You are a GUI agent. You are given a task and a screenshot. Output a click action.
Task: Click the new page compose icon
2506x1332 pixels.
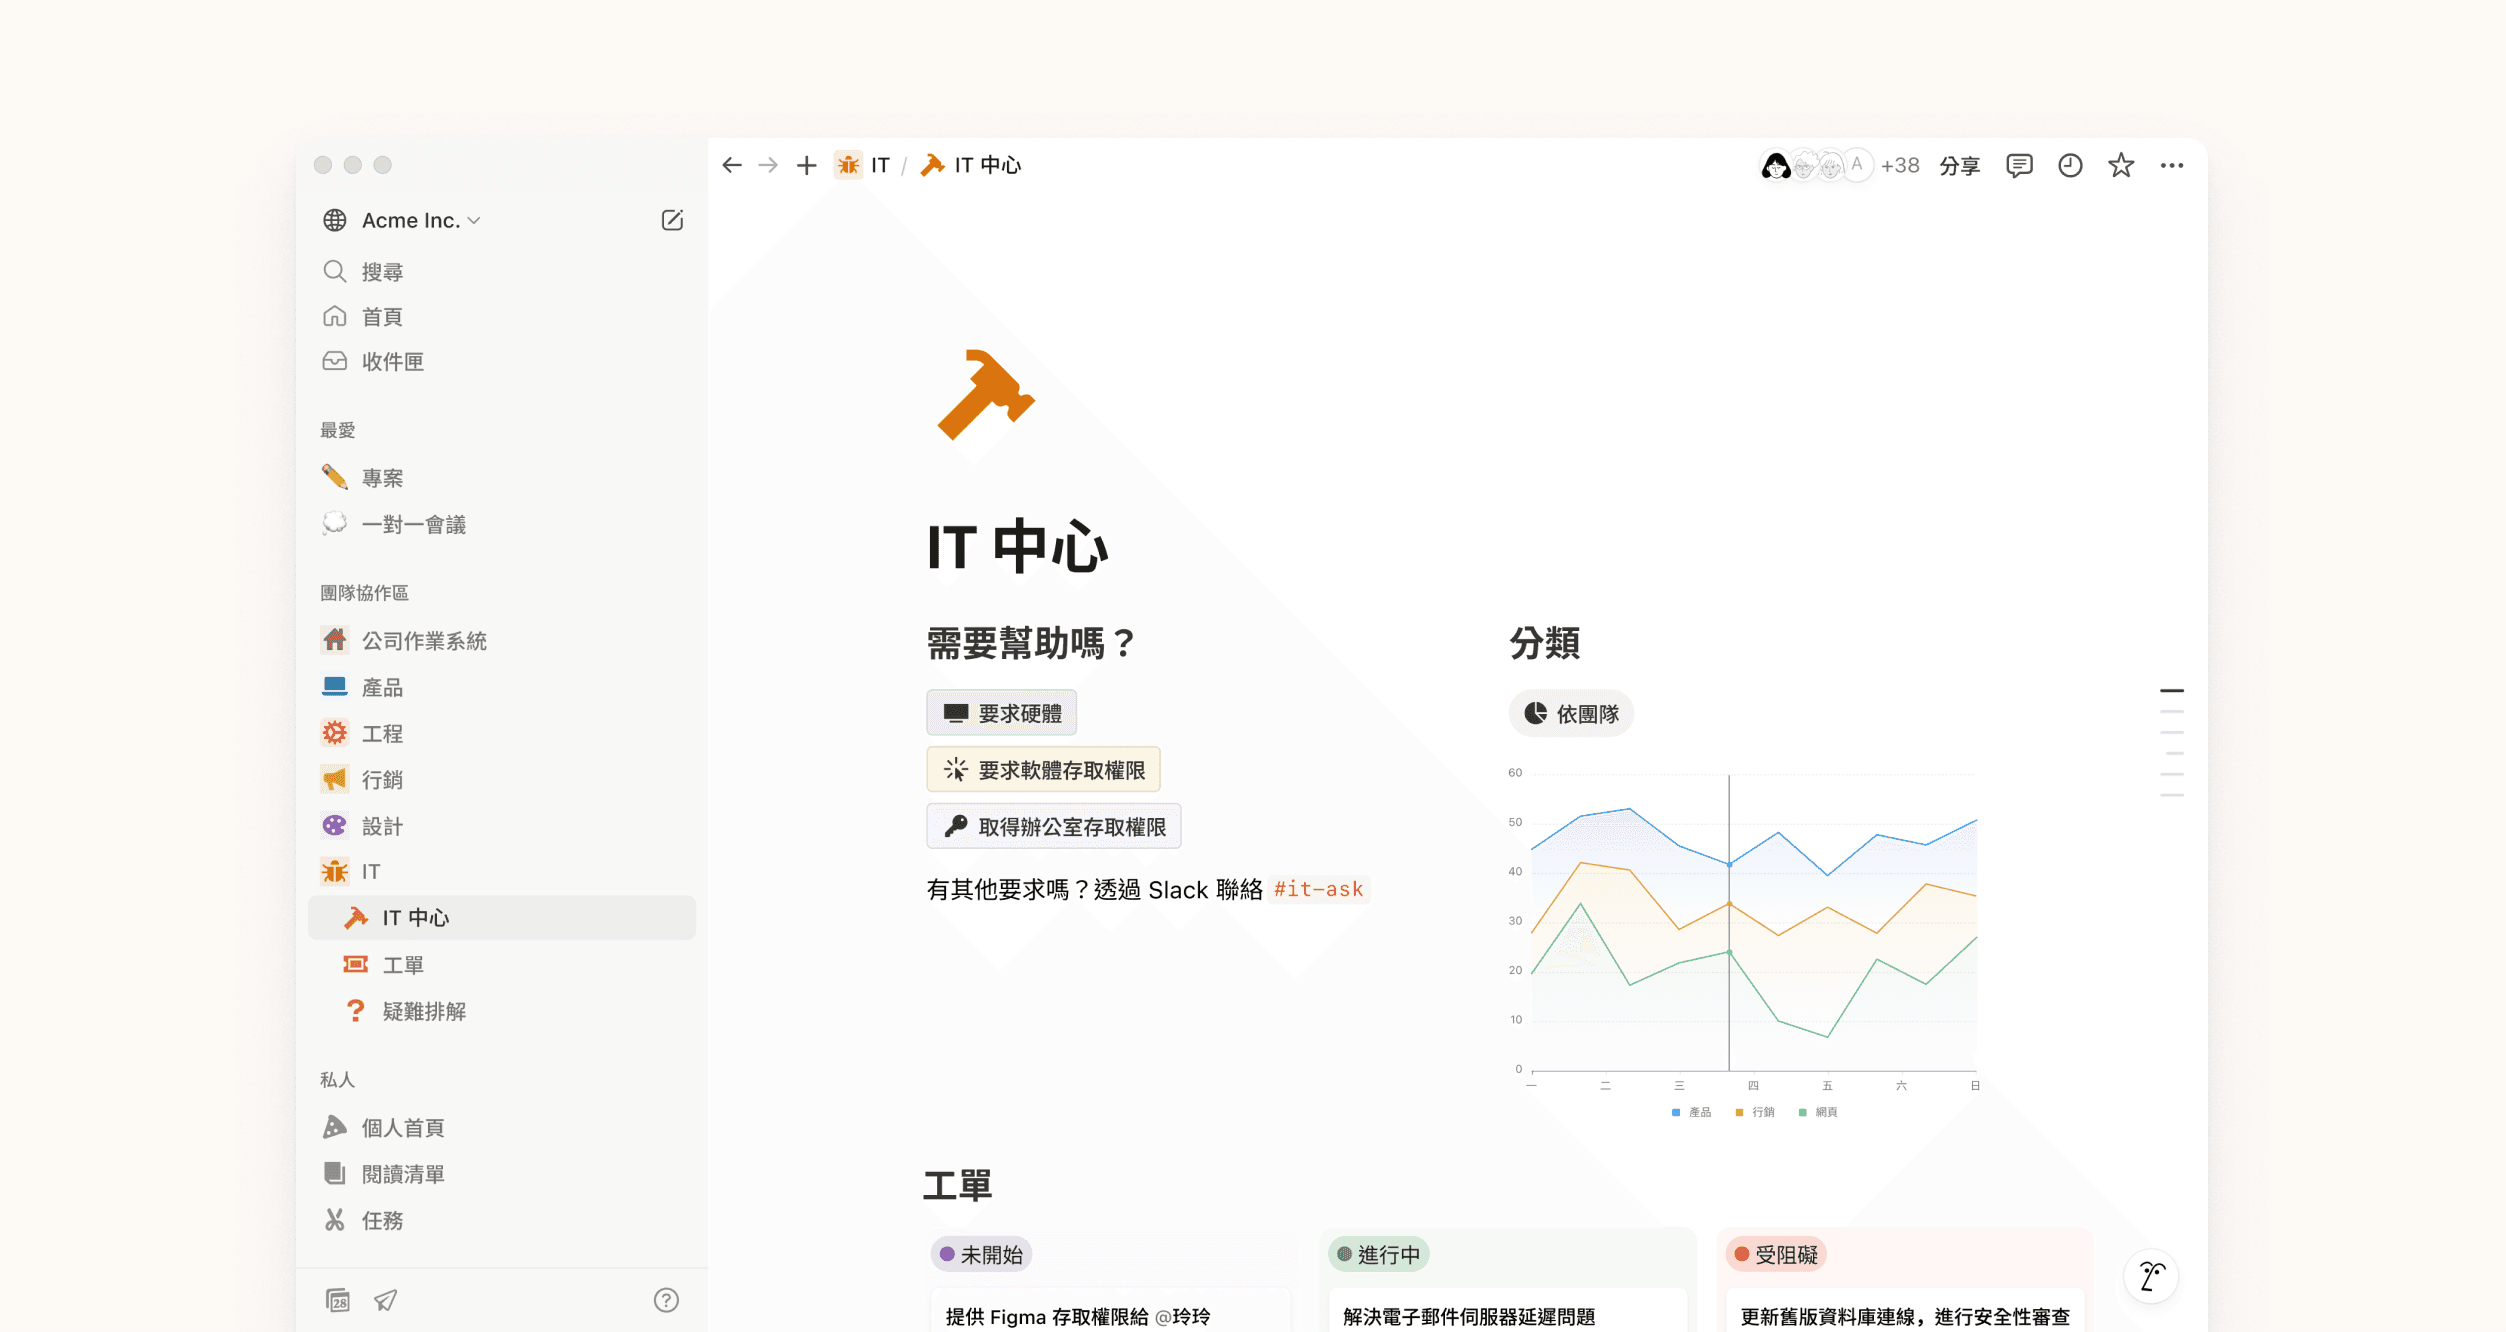(x=672, y=220)
